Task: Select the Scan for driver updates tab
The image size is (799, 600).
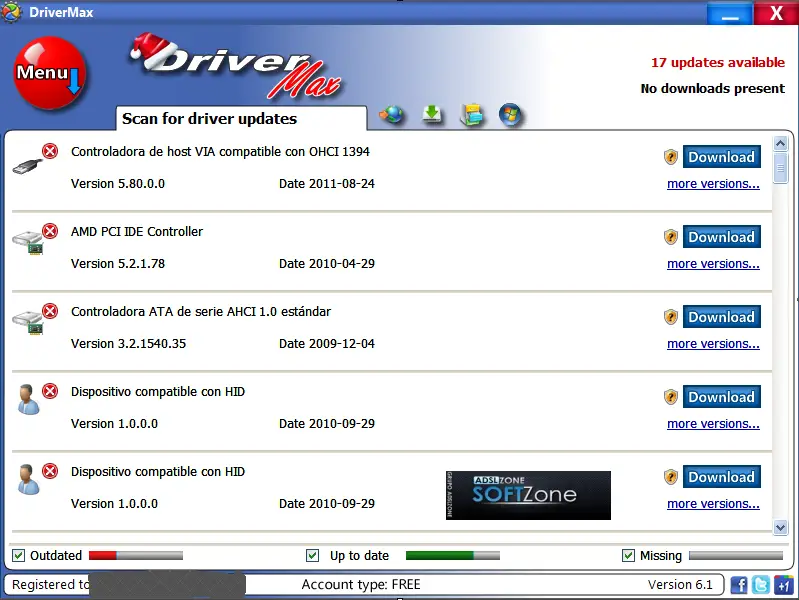Action: [x=241, y=118]
